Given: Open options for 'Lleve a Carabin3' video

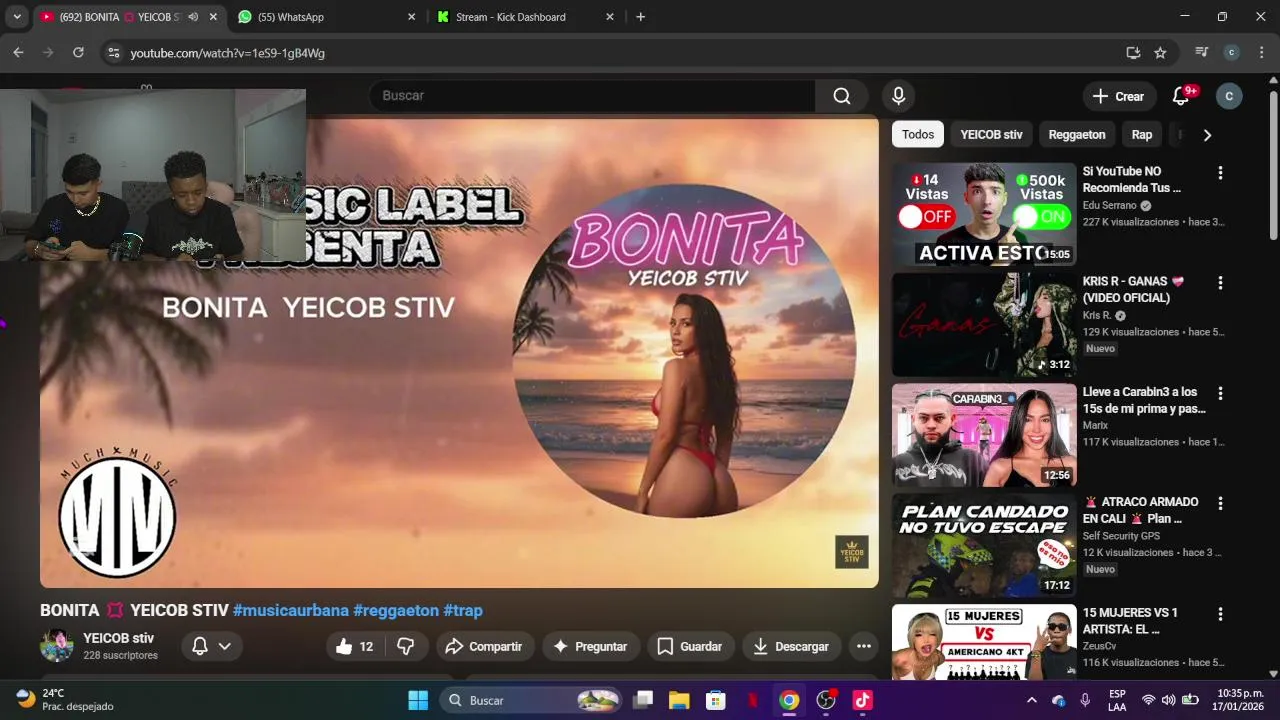Looking at the screenshot, I should tap(1220, 393).
